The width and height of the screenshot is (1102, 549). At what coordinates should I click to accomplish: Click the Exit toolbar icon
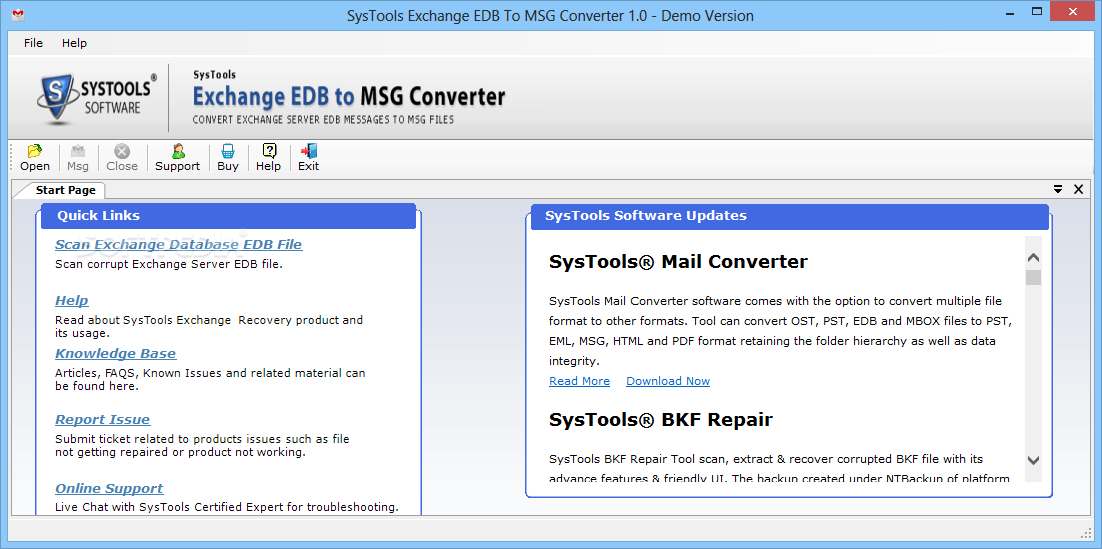[x=308, y=157]
